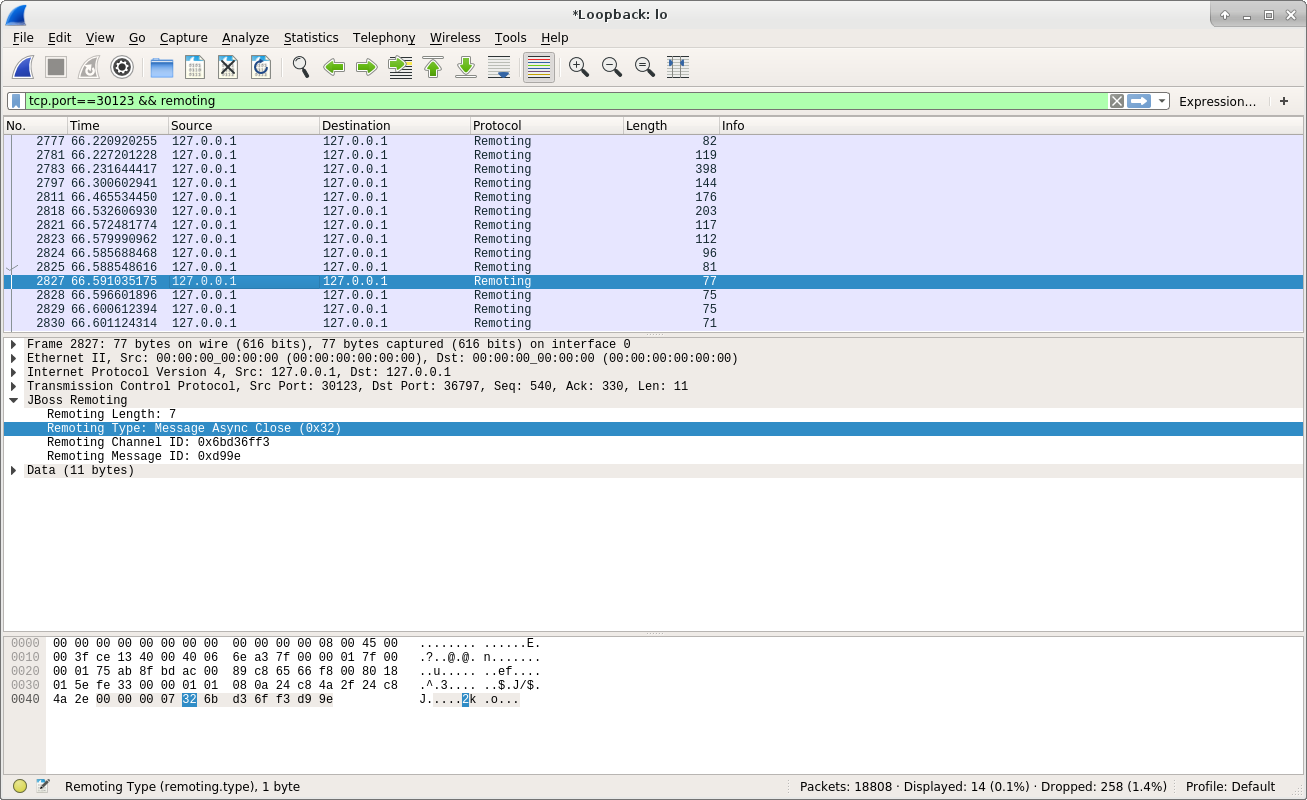Expand the Data (11 bytes) node
The width and height of the screenshot is (1307, 800).
pyautogui.click(x=14, y=470)
